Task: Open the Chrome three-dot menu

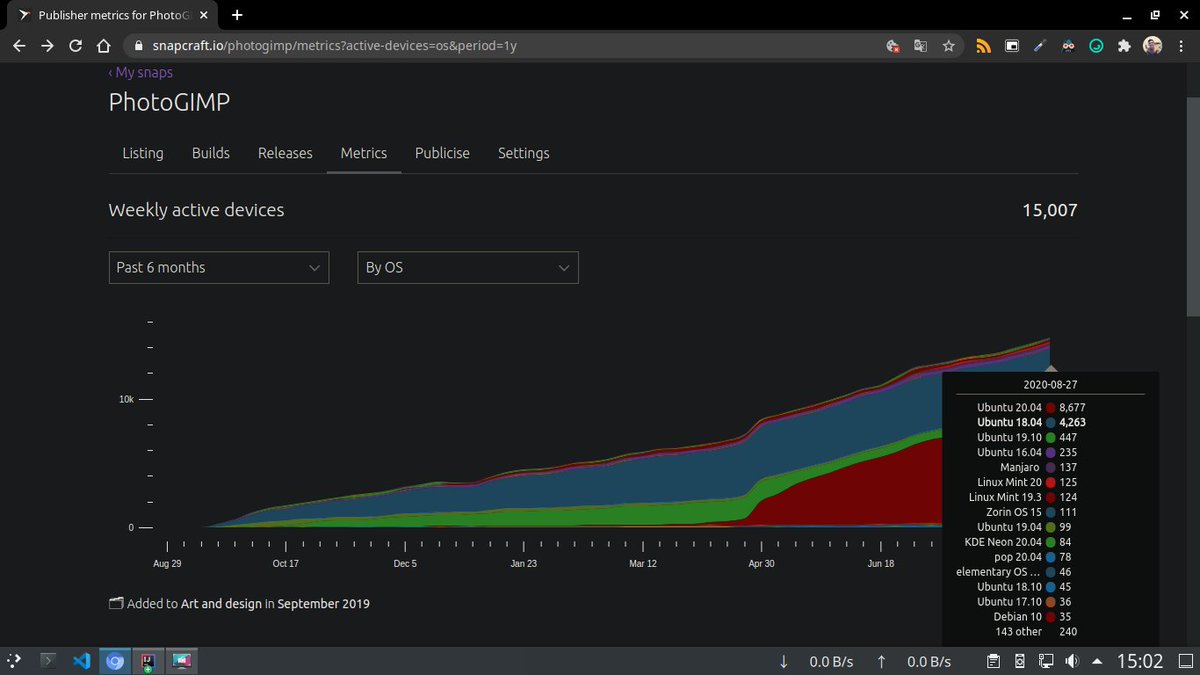Action: point(1180,46)
